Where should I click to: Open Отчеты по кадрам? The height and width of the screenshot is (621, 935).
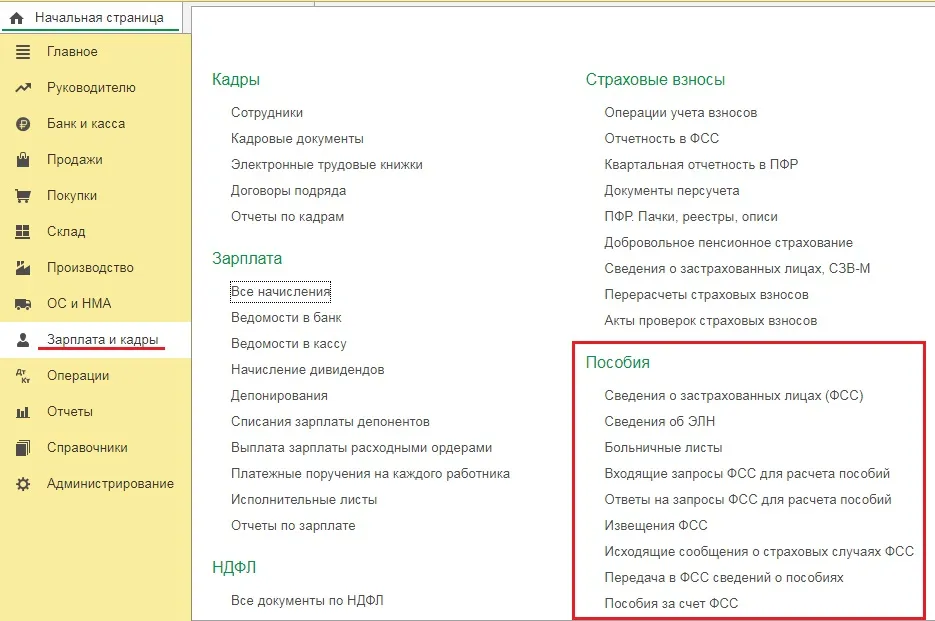tap(287, 217)
